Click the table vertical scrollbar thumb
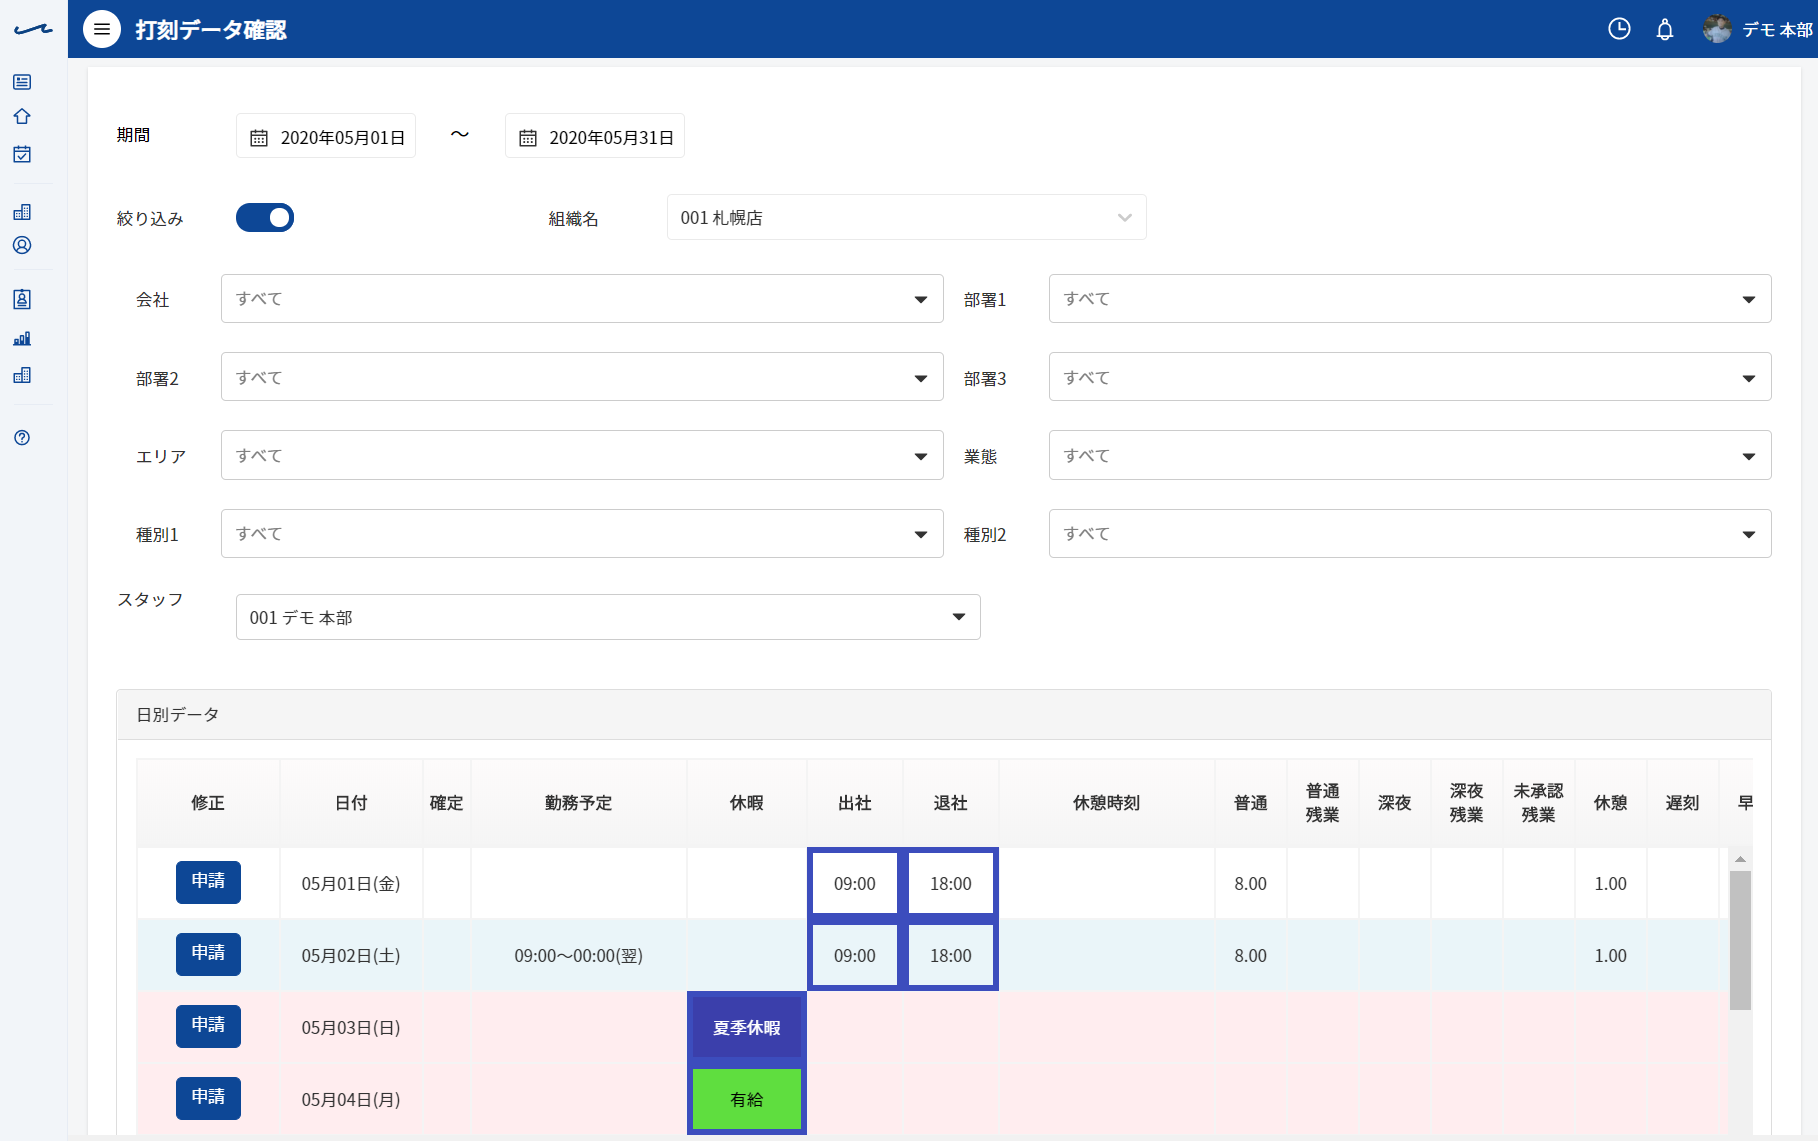Screen dimensions: 1818x1141 pyautogui.click(x=1740, y=940)
